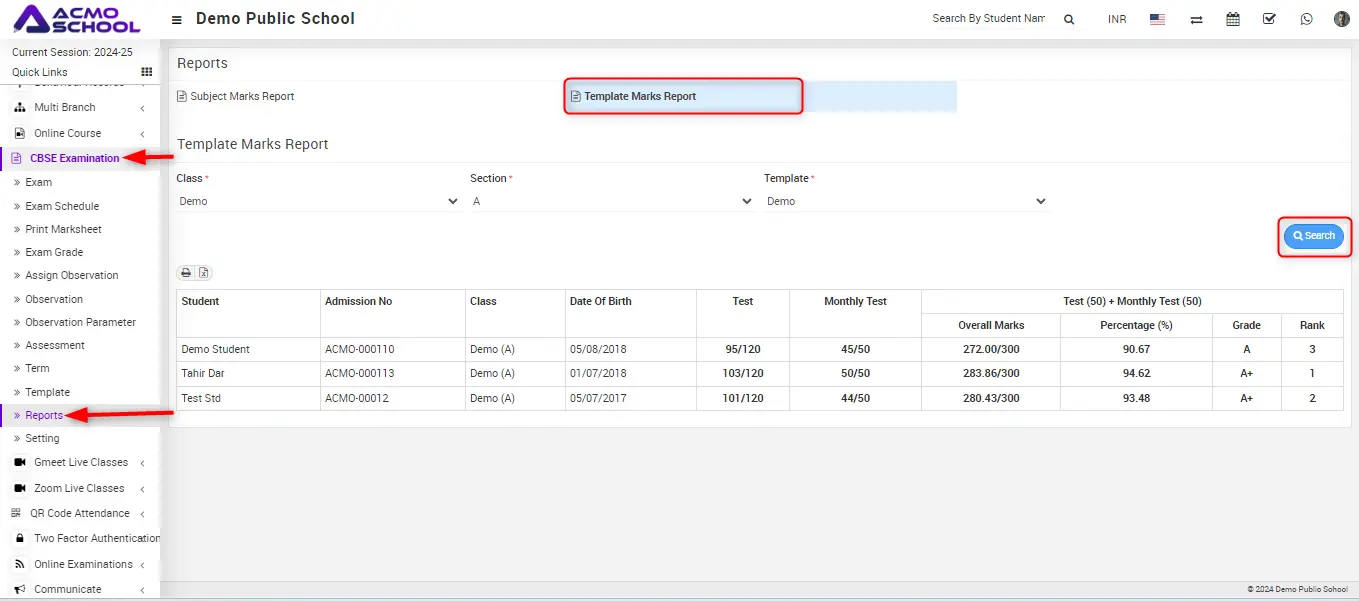Open the Template dropdown
Viewport: 1359px width, 601px height.
click(x=906, y=201)
